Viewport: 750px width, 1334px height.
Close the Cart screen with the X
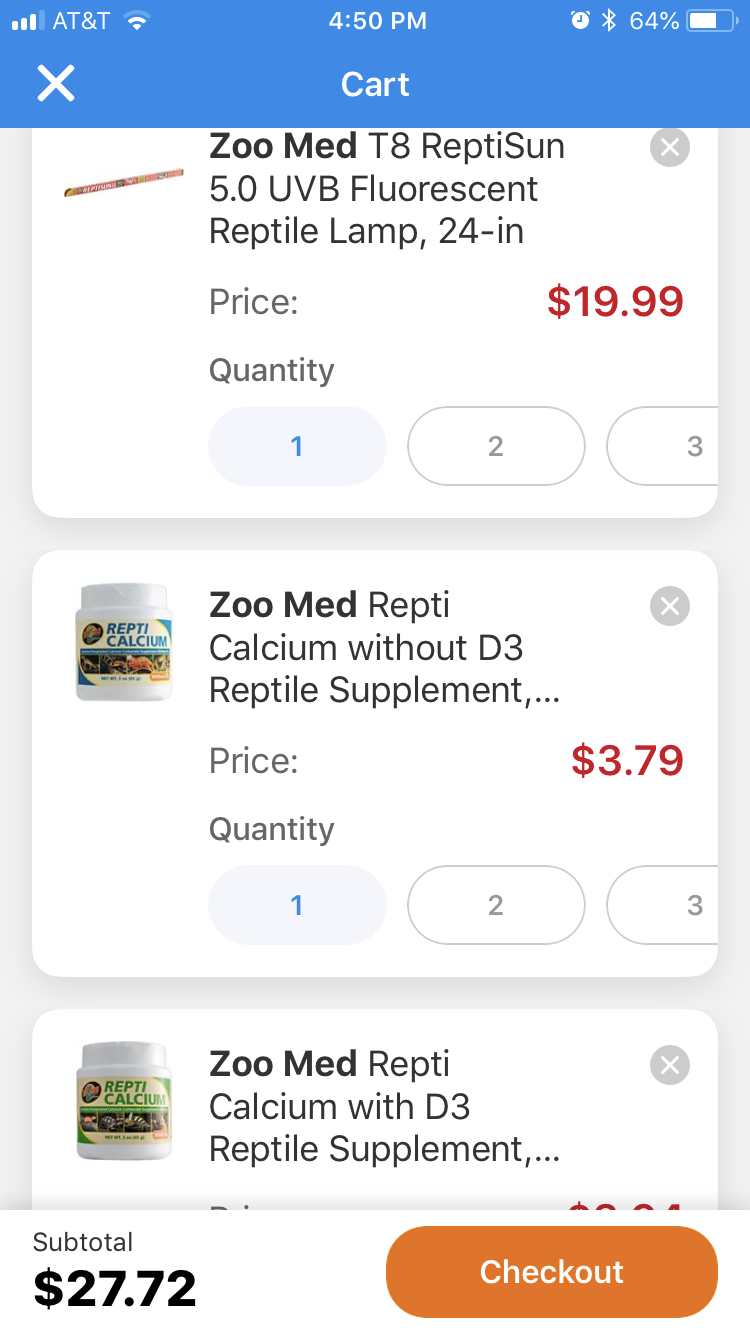(56, 84)
